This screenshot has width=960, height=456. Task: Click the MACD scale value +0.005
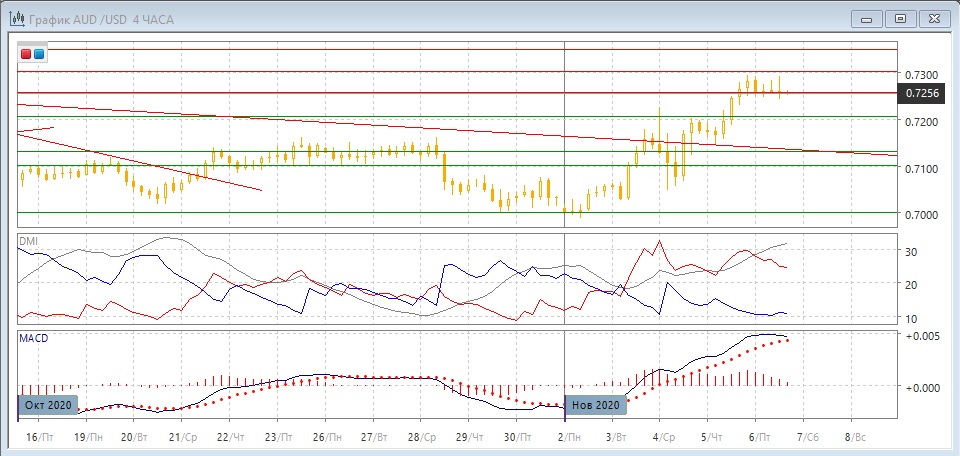tap(923, 337)
